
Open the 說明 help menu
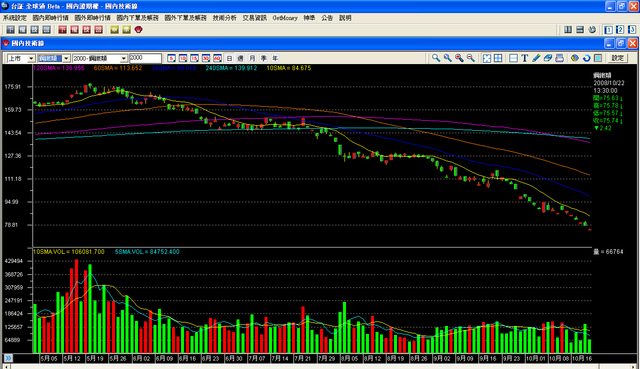coord(345,18)
